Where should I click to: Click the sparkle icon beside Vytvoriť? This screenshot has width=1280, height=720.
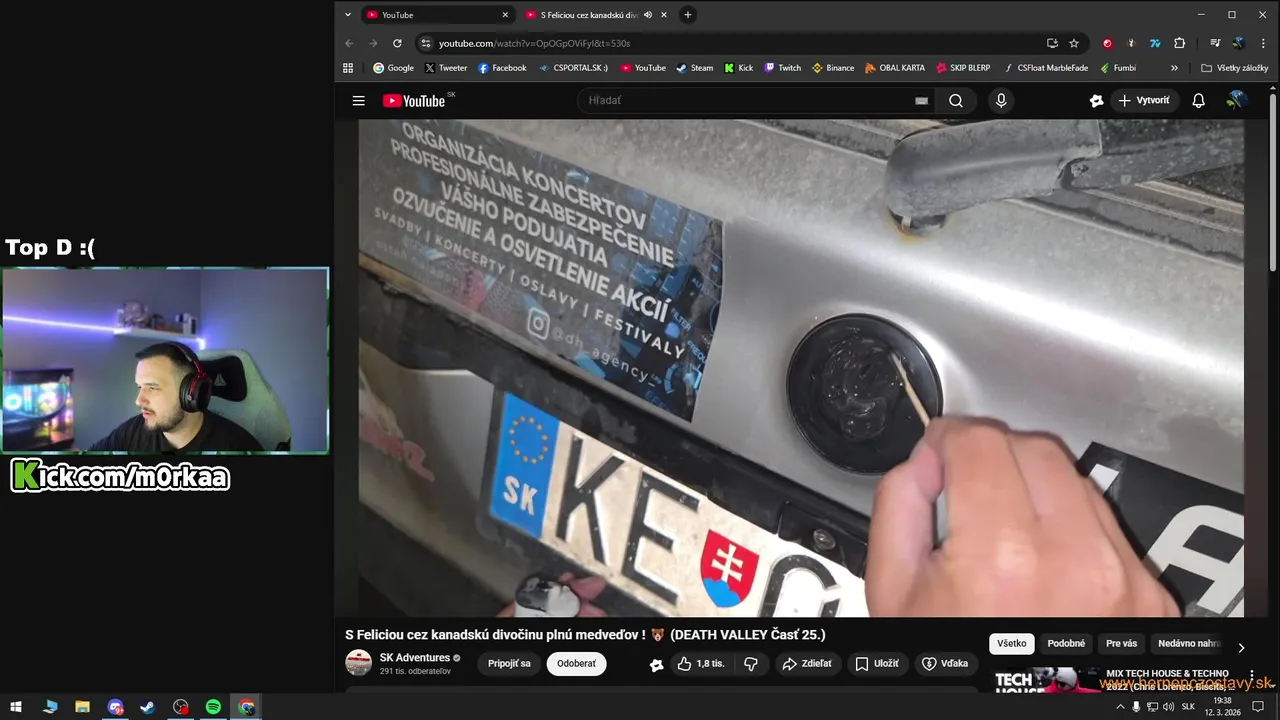pos(1096,100)
